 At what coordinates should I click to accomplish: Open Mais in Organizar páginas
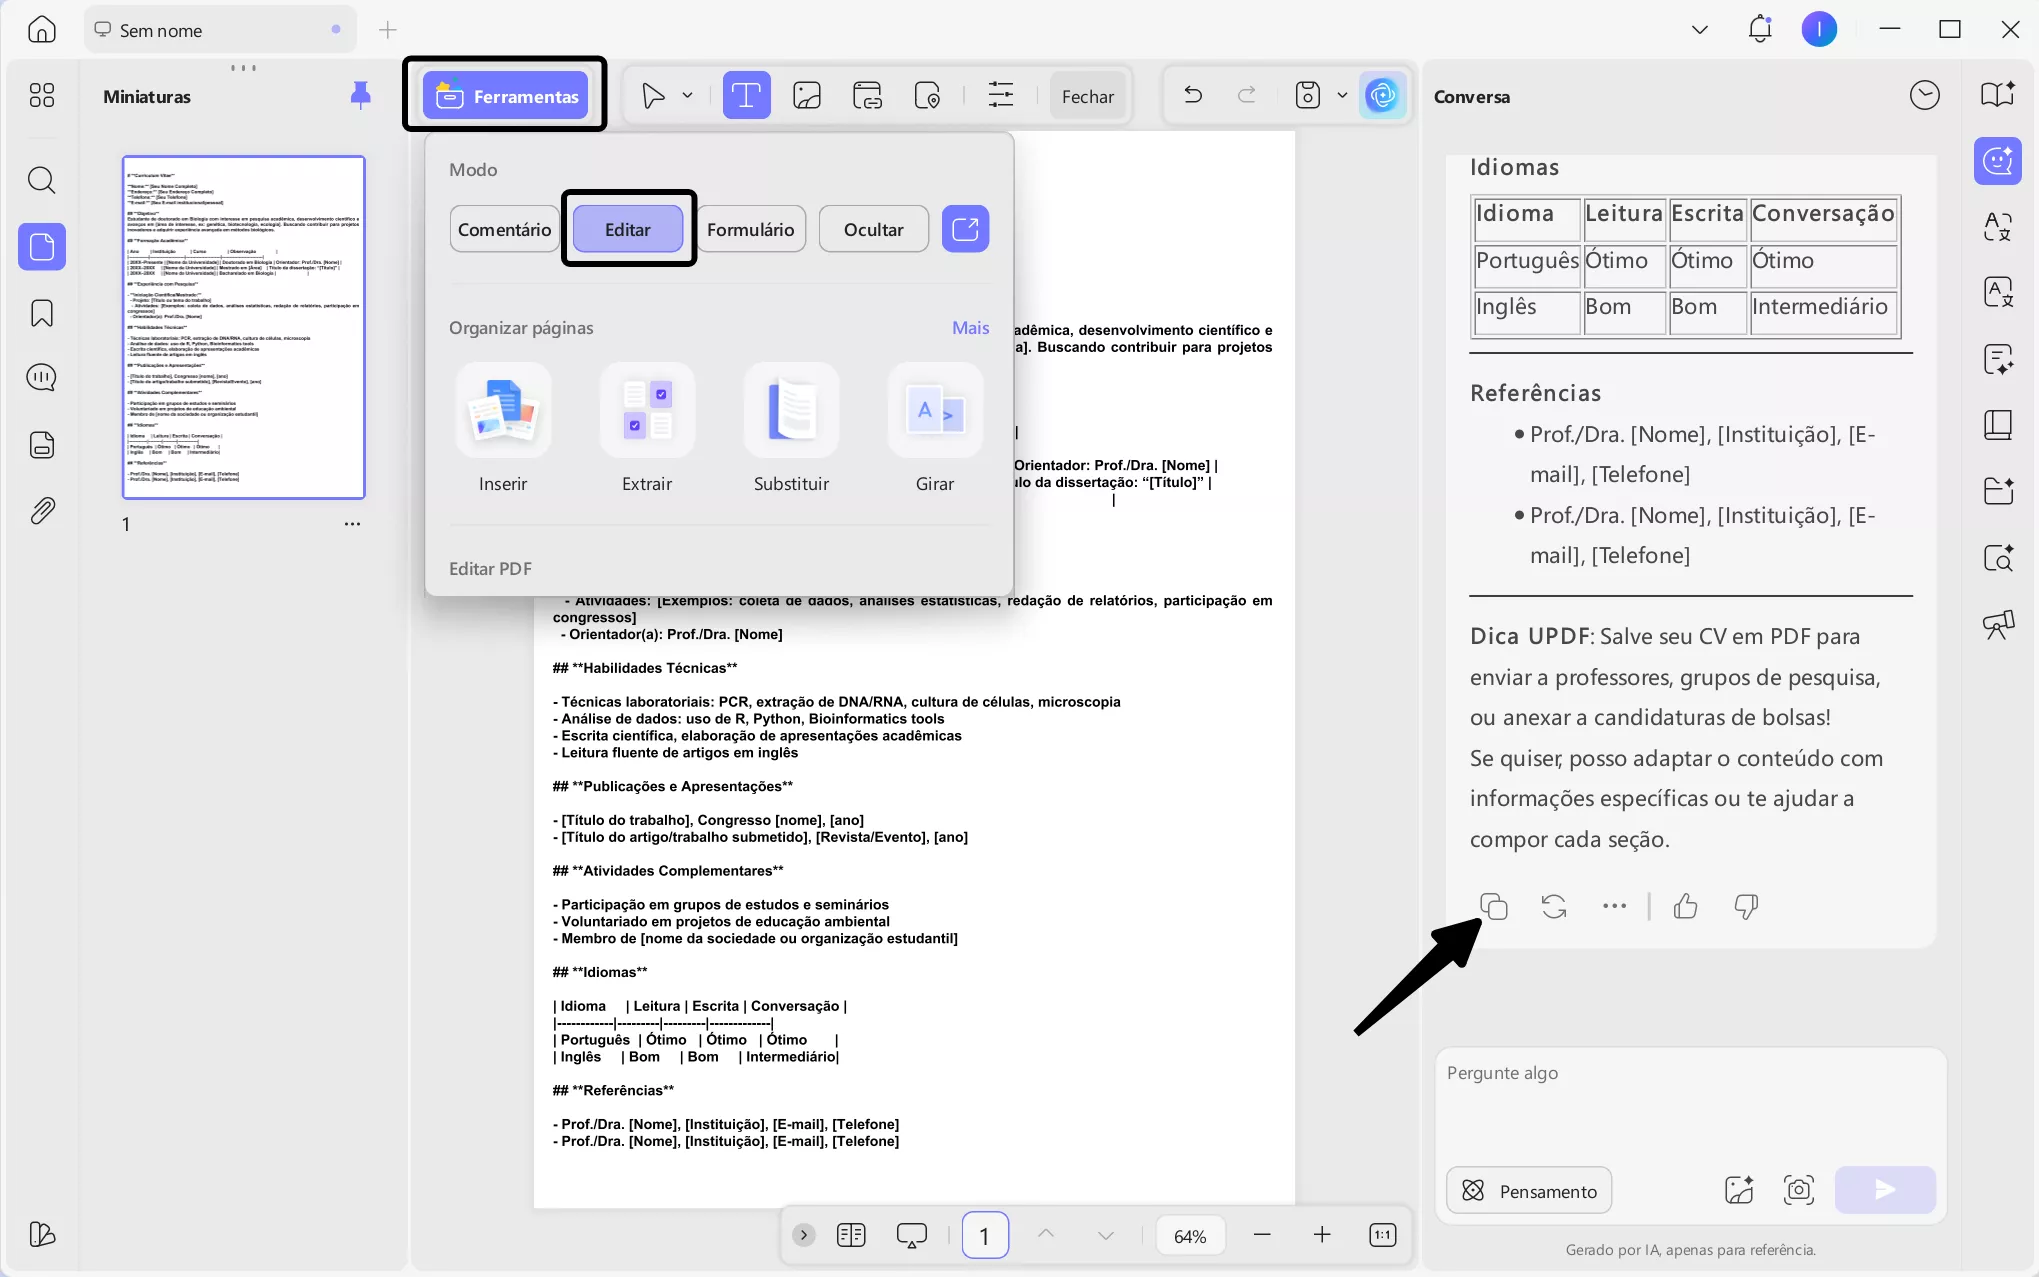coord(969,327)
